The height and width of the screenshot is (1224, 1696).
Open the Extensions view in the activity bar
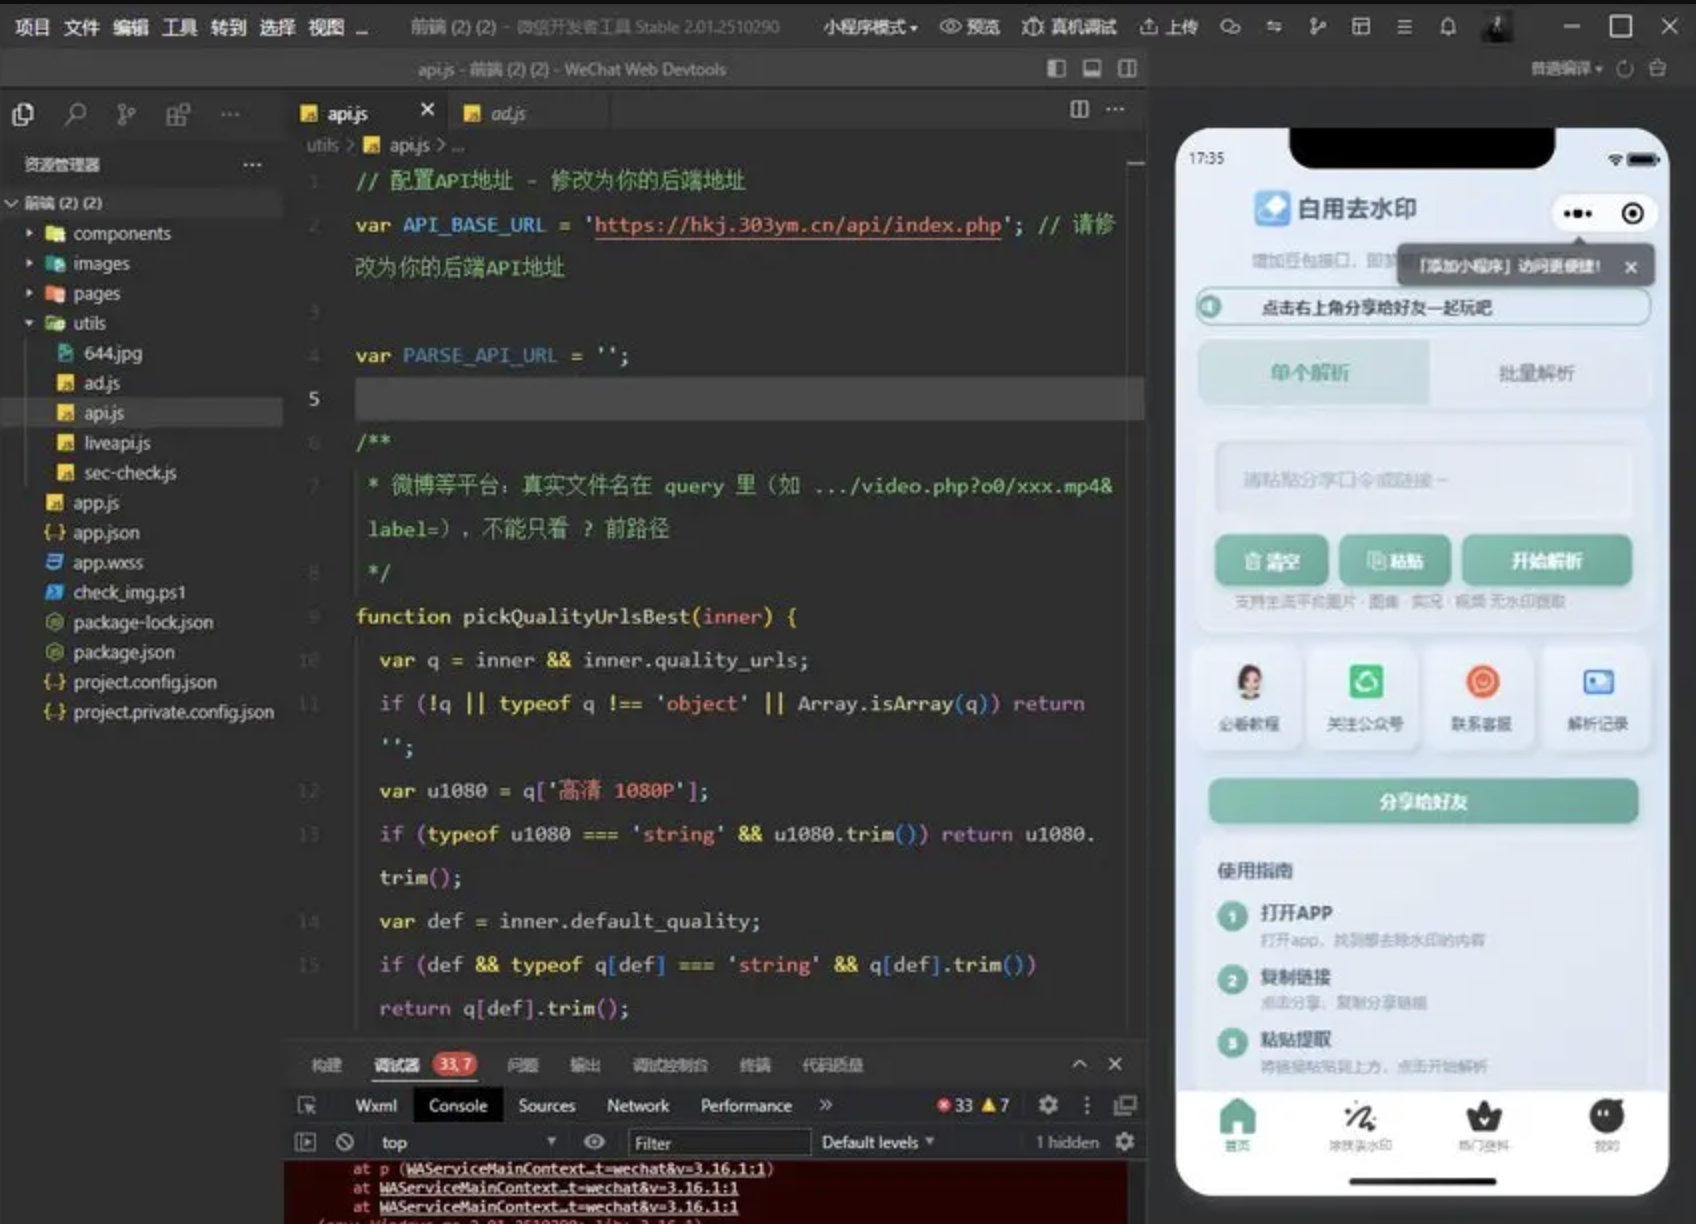coord(178,115)
